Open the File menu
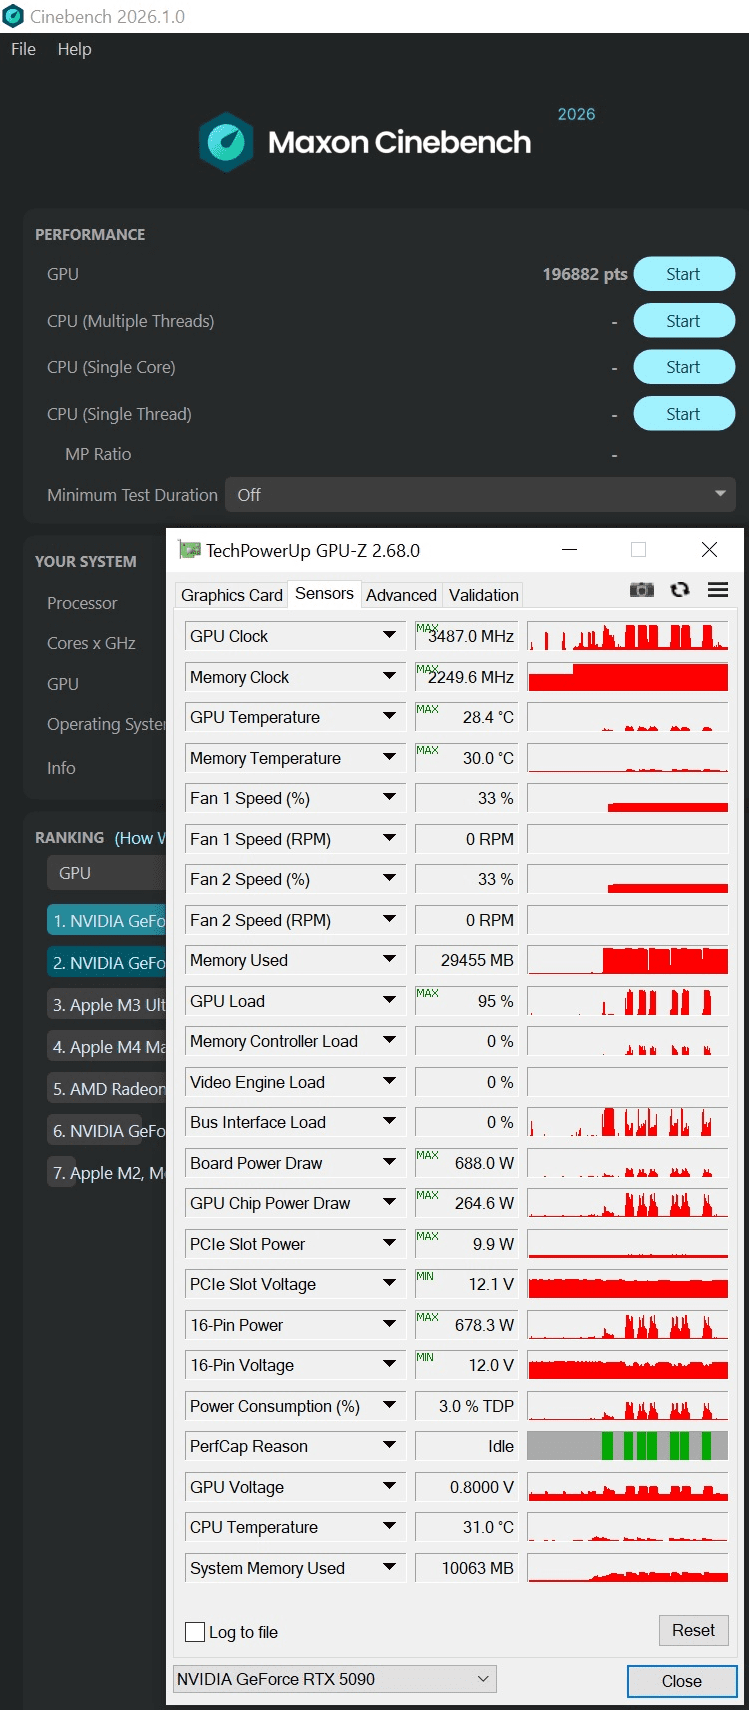Screen dimensions: 749x1710 (23, 49)
